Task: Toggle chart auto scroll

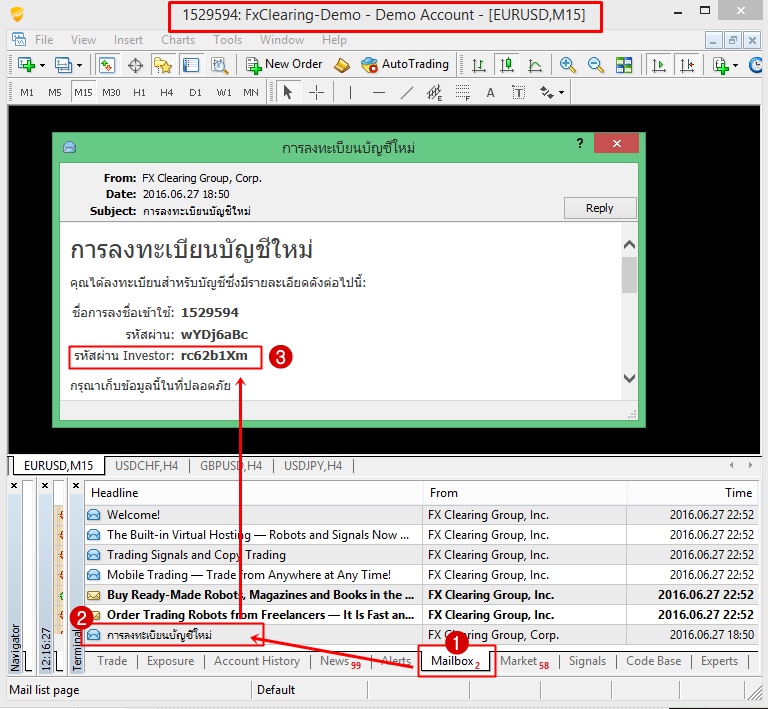Action: pyautogui.click(x=659, y=65)
